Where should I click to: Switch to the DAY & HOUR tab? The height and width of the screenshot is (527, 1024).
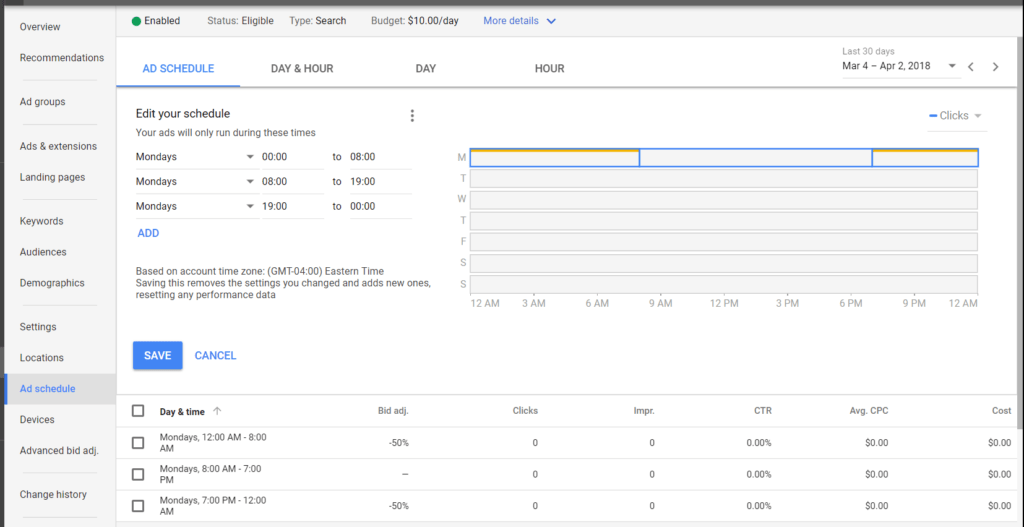coord(302,69)
